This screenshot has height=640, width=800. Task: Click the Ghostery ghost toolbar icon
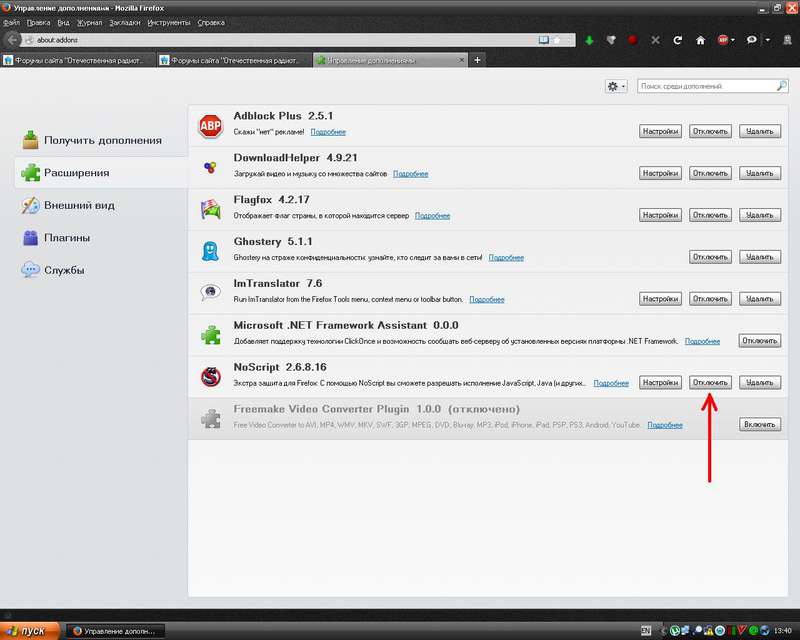coord(787,40)
